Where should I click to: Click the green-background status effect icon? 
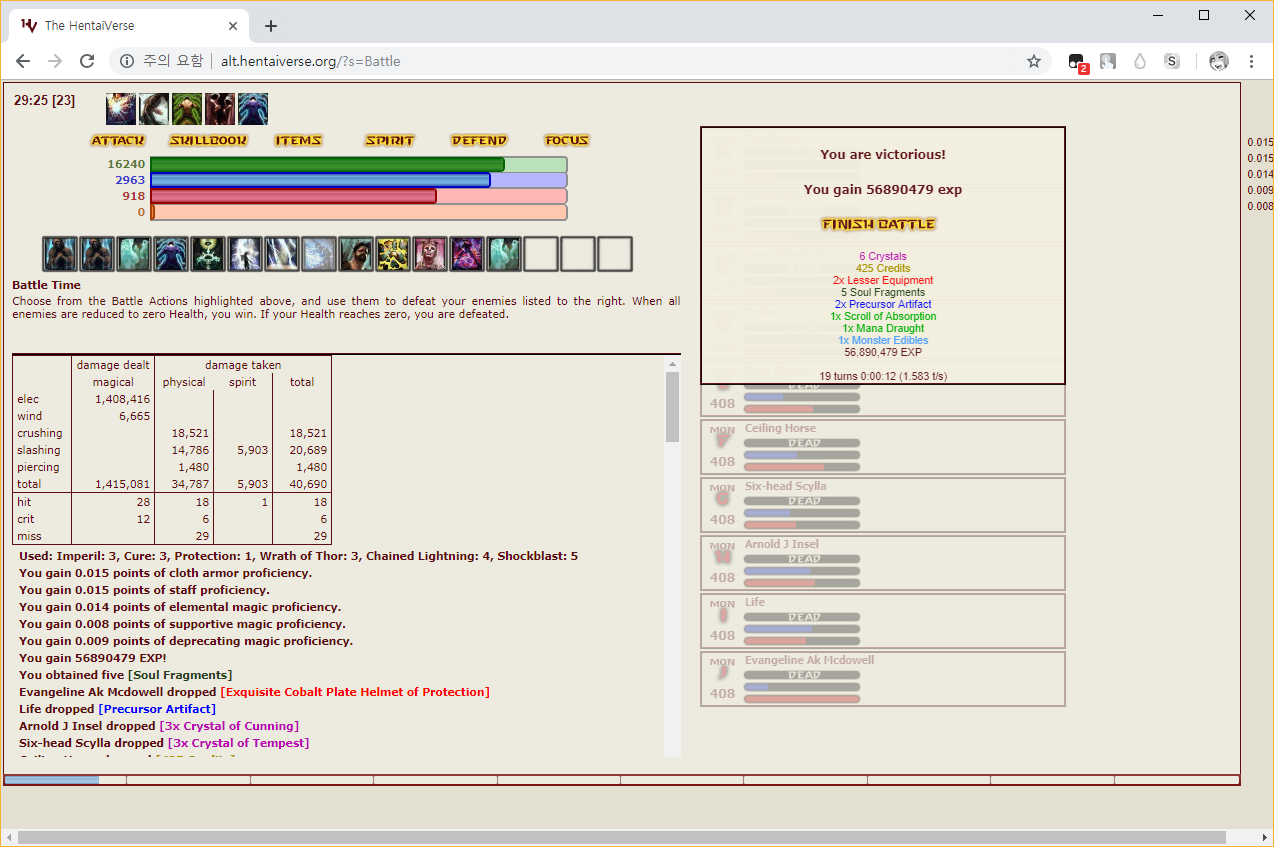[x=187, y=109]
